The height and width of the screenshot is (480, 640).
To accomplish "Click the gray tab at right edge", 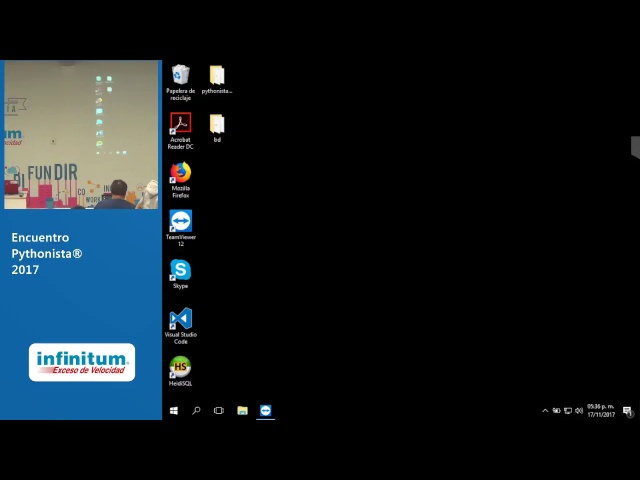I will pyautogui.click(x=636, y=147).
